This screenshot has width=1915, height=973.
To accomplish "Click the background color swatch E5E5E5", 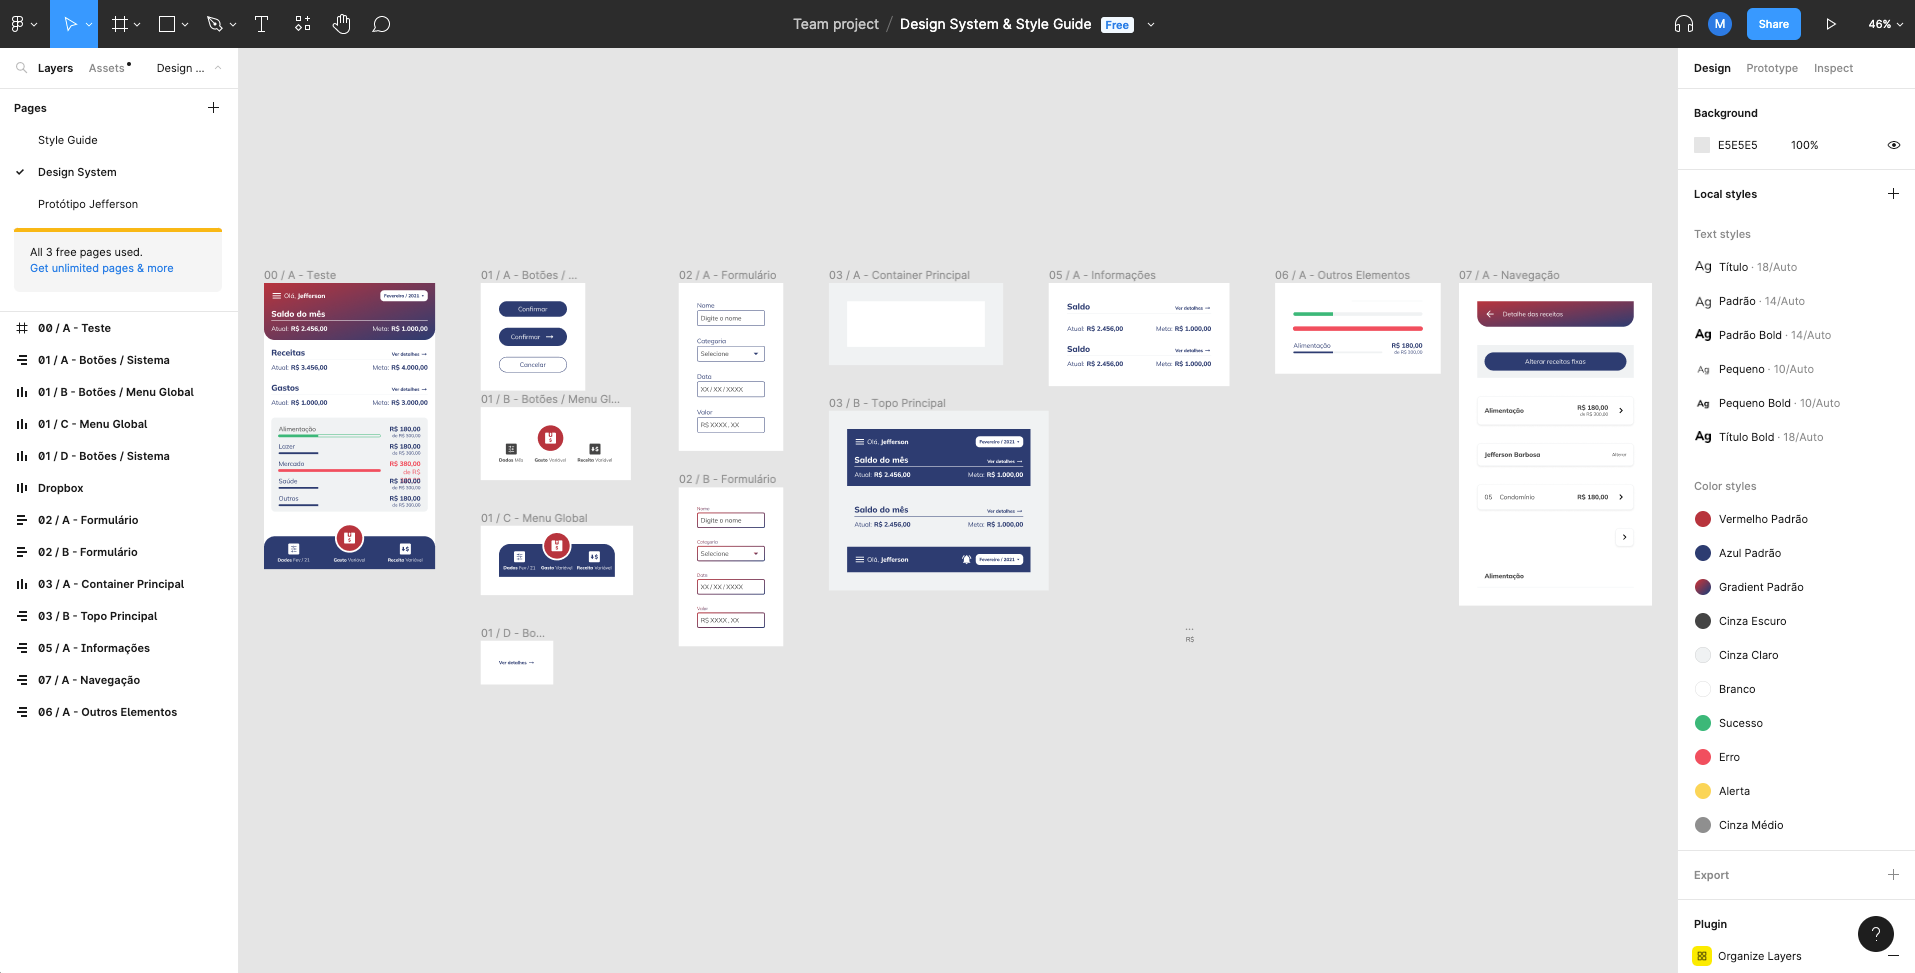I will pyautogui.click(x=1702, y=145).
